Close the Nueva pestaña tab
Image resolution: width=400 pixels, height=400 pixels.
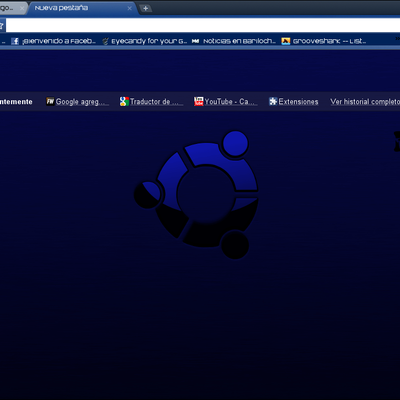(x=129, y=8)
